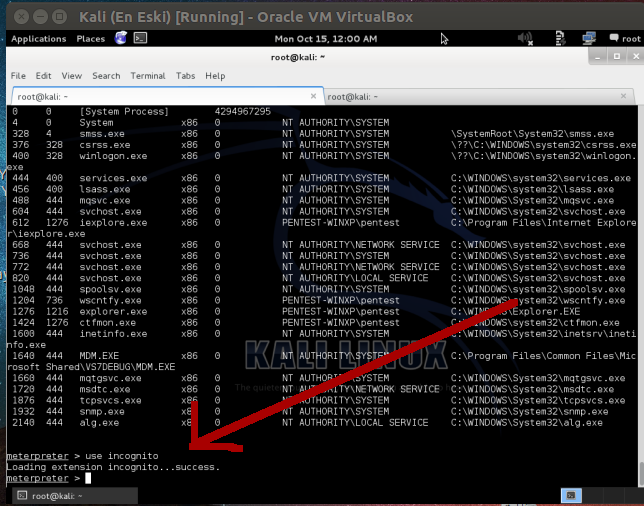Click NT AUTHORITY\LOCAL SERVICE on alg.exe row

[355, 422]
